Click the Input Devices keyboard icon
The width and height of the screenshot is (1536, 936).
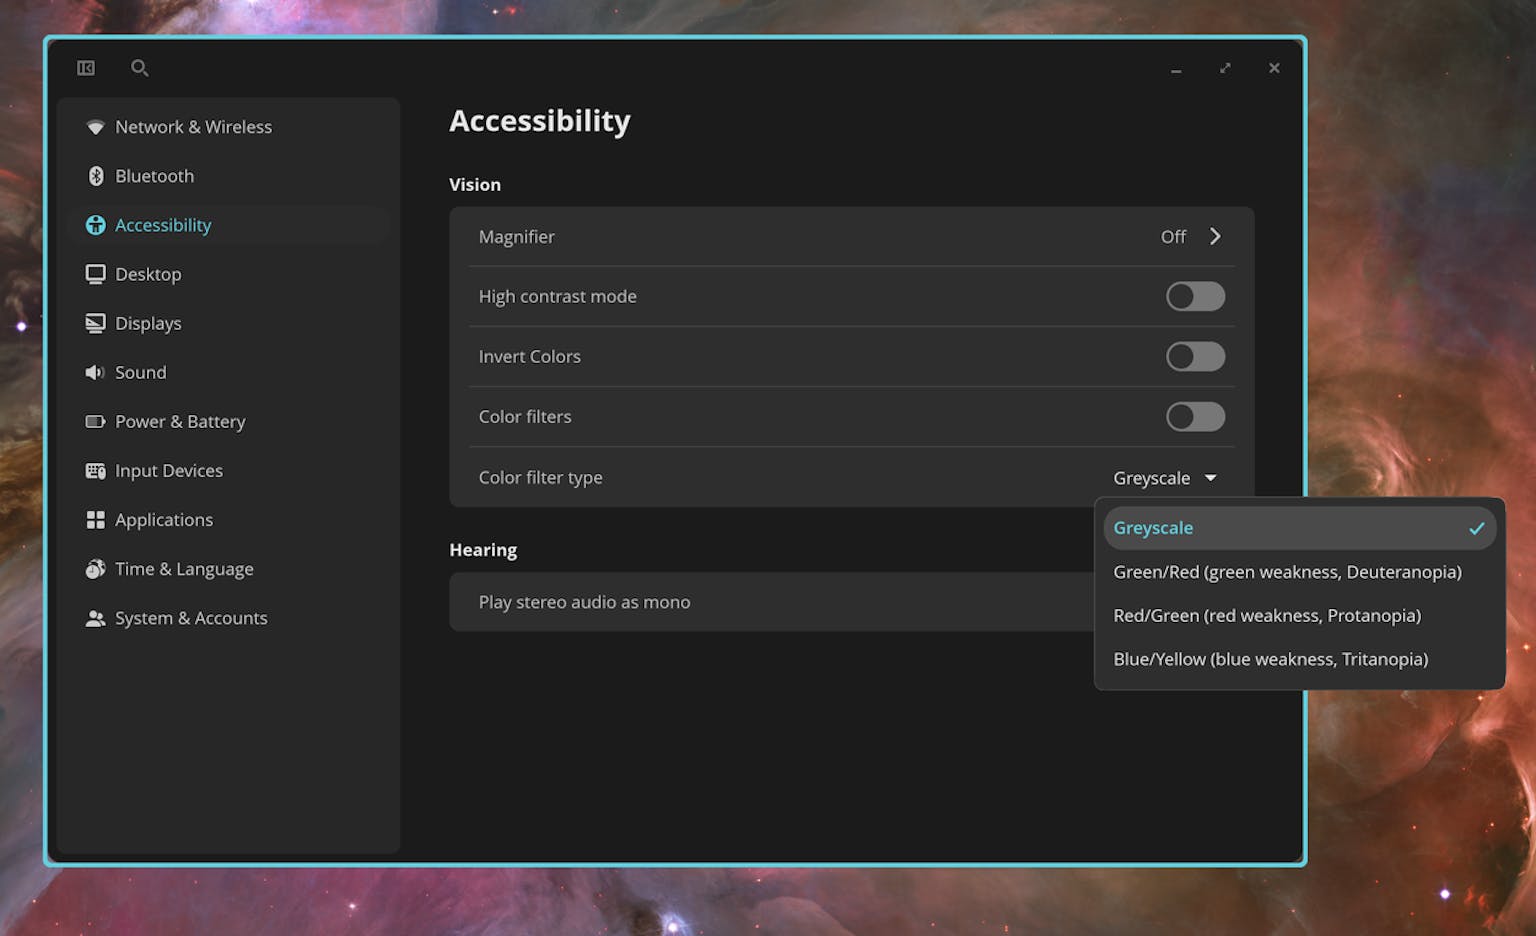tap(95, 471)
